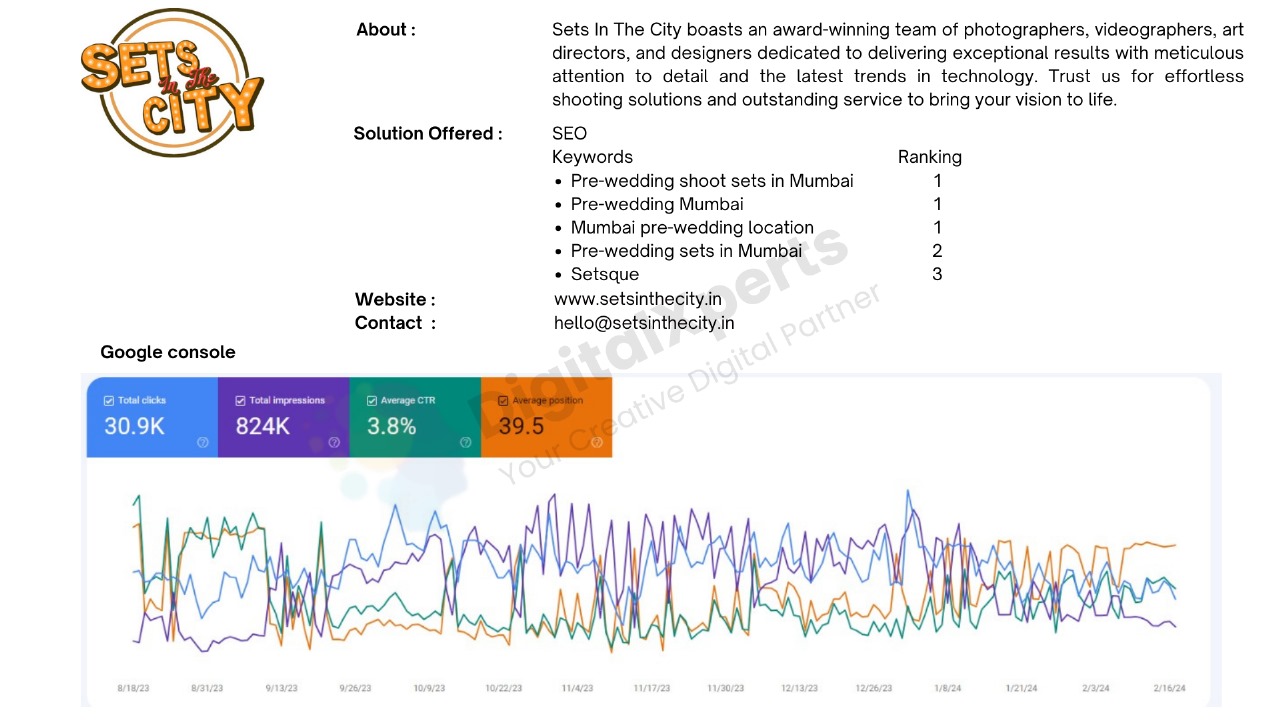Select the 11/4/23 date label on axis

pyautogui.click(x=577, y=688)
